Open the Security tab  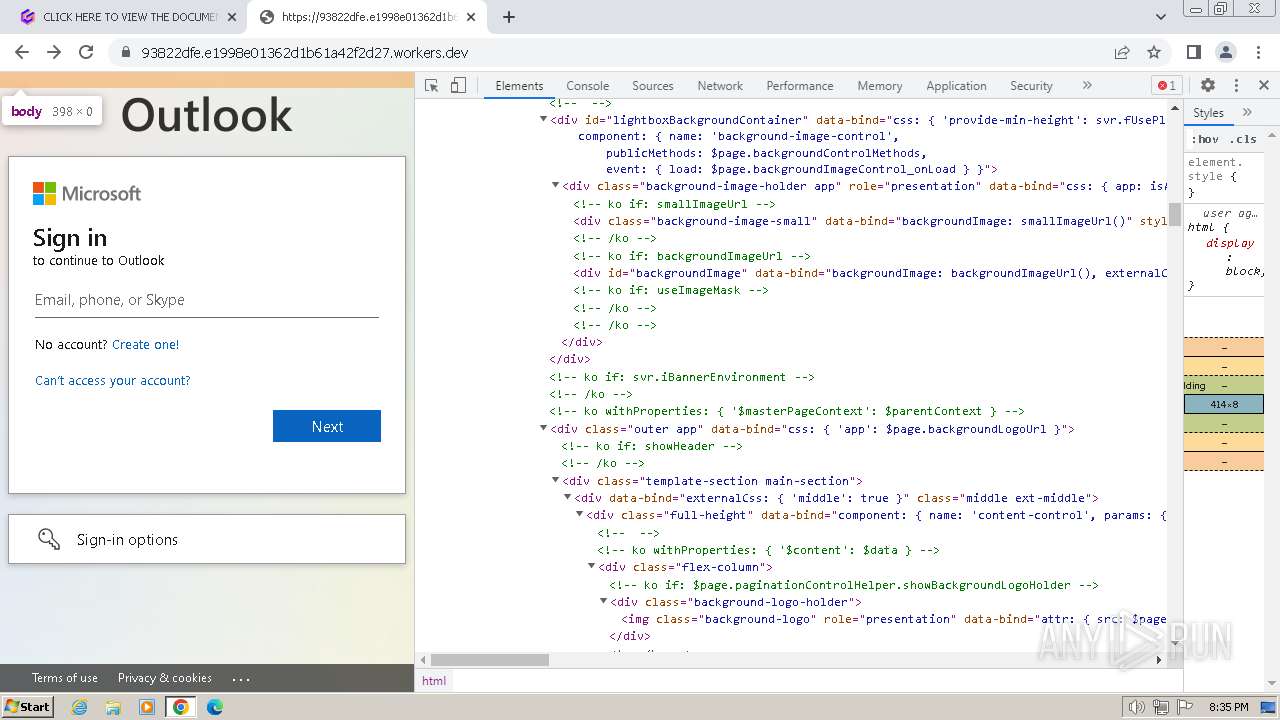pyautogui.click(x=1031, y=86)
